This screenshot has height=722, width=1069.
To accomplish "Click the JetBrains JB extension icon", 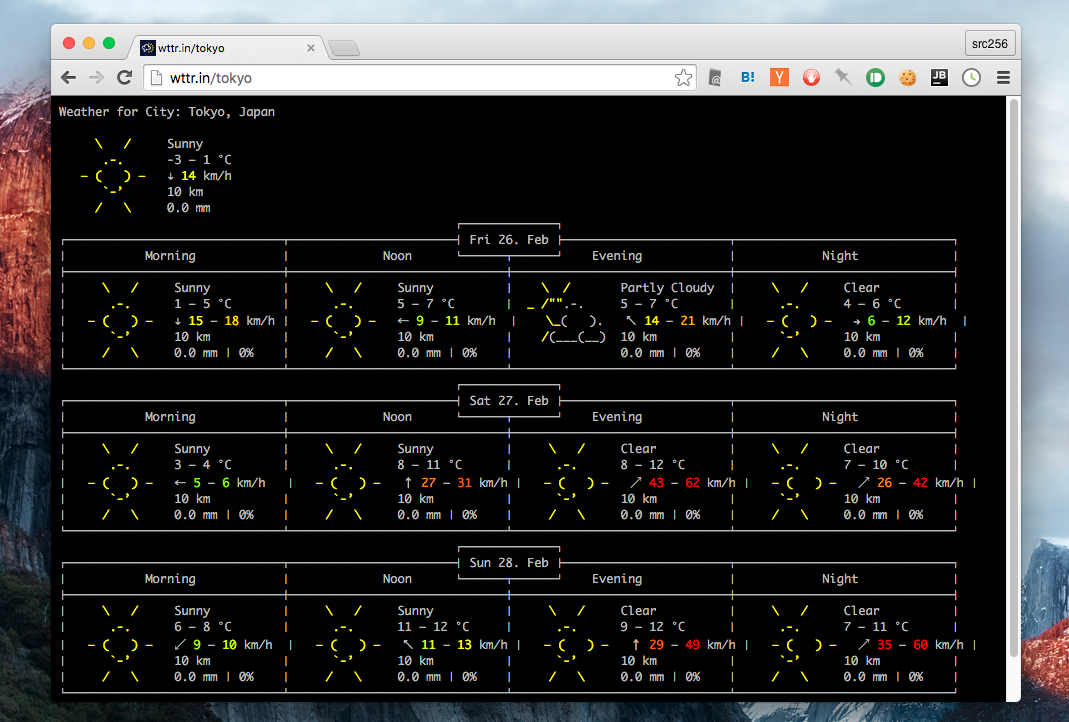I will [x=939, y=77].
